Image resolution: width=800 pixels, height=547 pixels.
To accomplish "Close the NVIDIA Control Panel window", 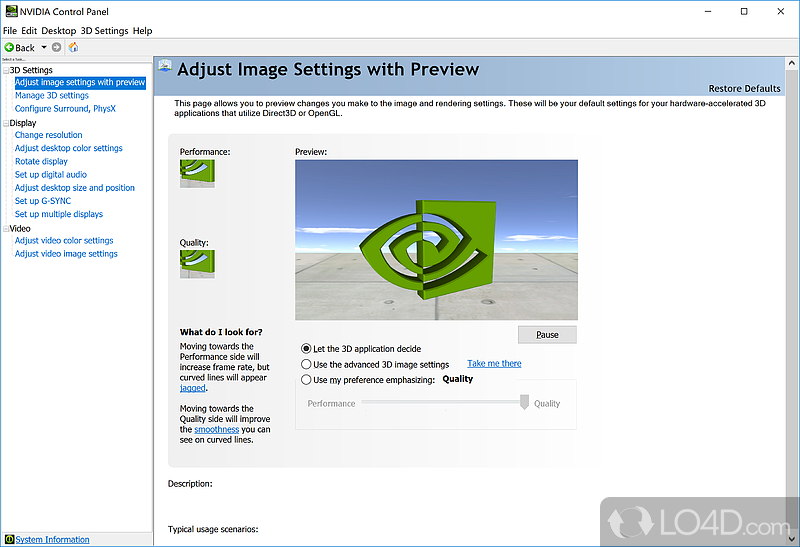I will (781, 11).
